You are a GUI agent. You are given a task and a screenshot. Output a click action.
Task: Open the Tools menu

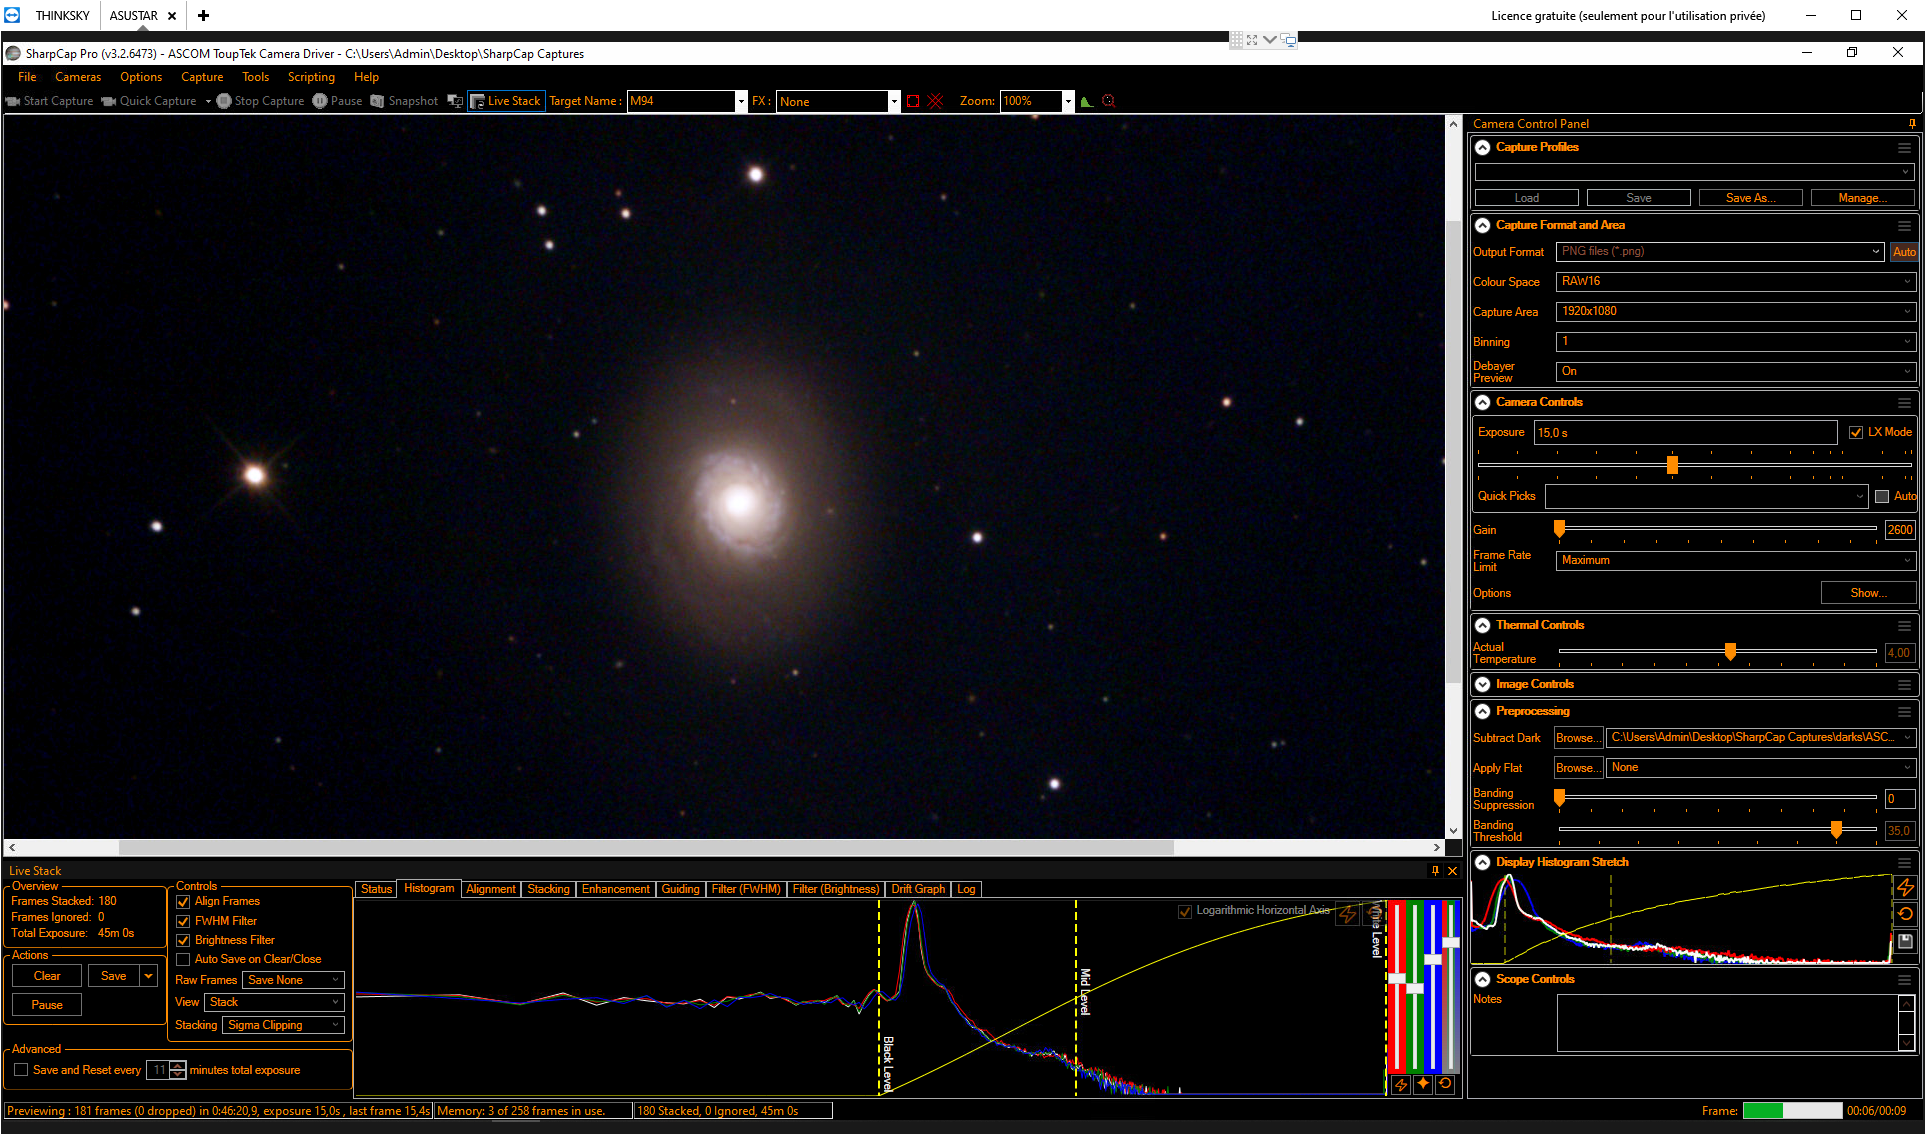tap(255, 77)
